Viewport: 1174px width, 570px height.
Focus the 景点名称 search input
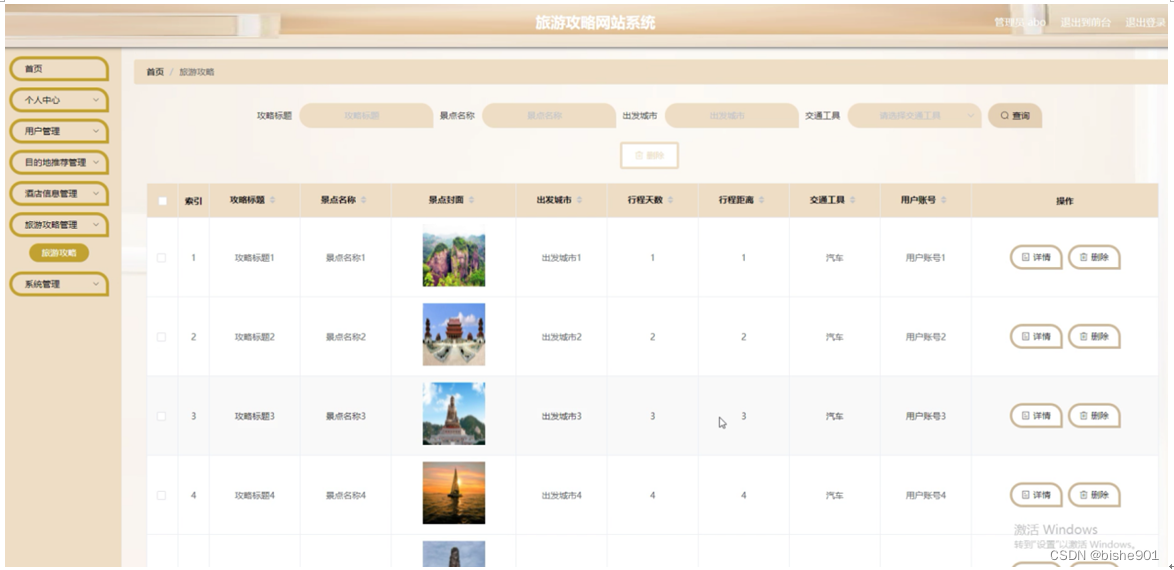tap(549, 116)
